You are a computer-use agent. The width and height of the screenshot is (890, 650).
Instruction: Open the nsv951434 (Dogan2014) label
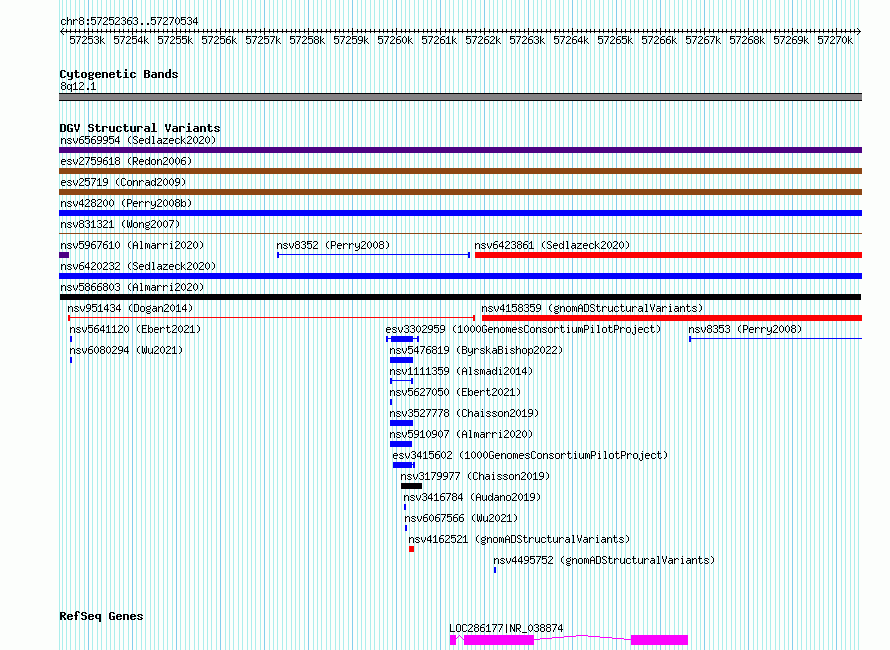pos(130,308)
